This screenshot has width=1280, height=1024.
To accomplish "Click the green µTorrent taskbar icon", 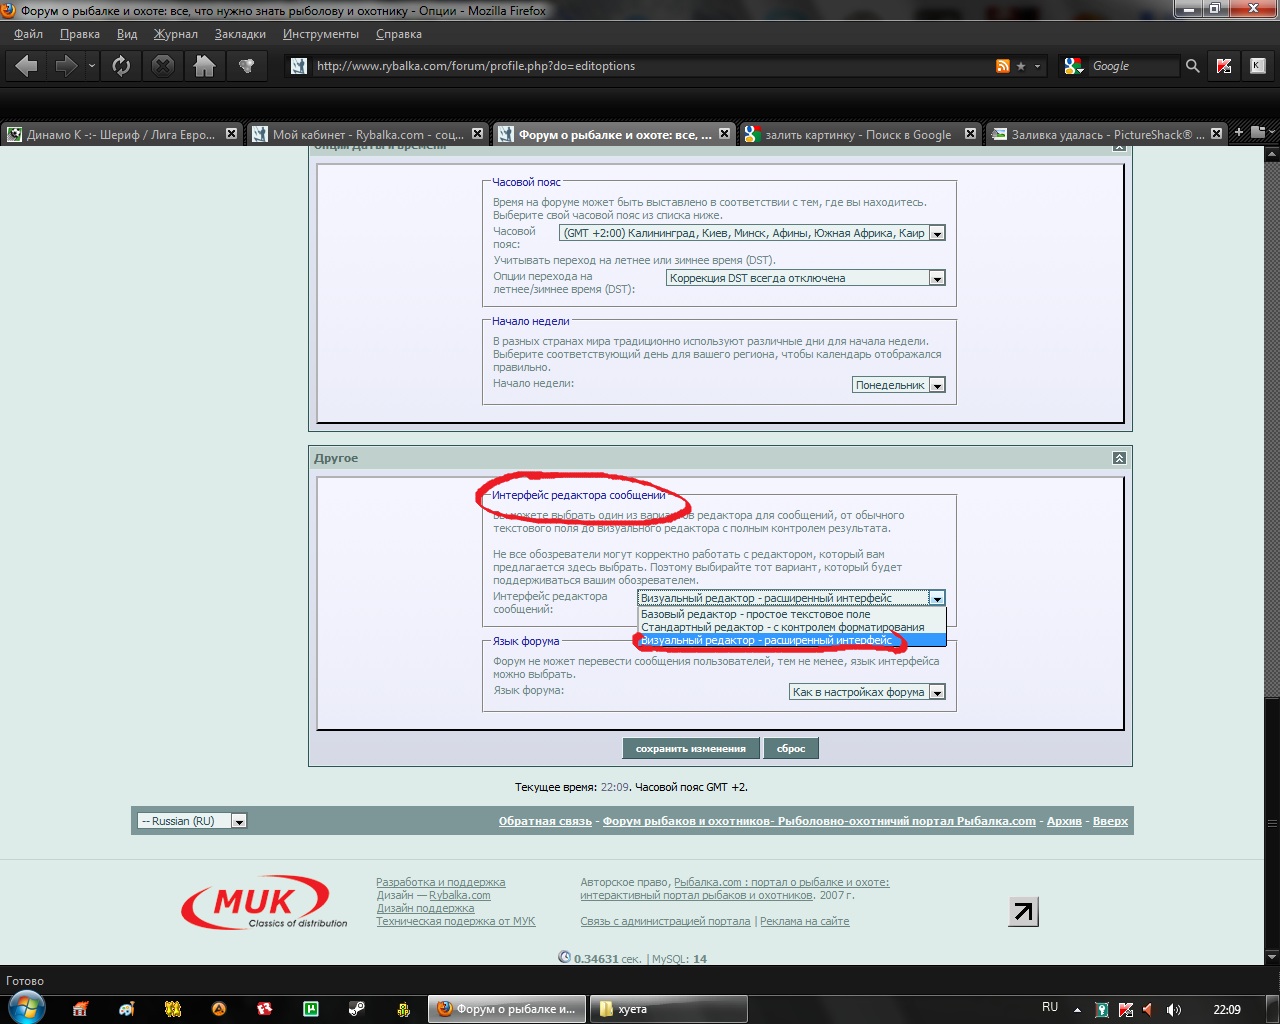I will (311, 1009).
